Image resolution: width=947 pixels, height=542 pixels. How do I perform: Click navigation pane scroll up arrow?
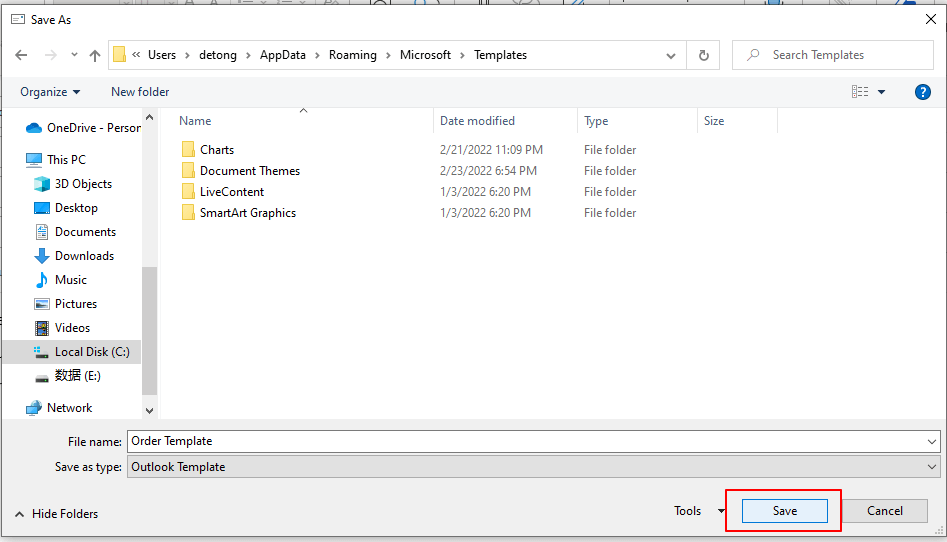pos(150,118)
